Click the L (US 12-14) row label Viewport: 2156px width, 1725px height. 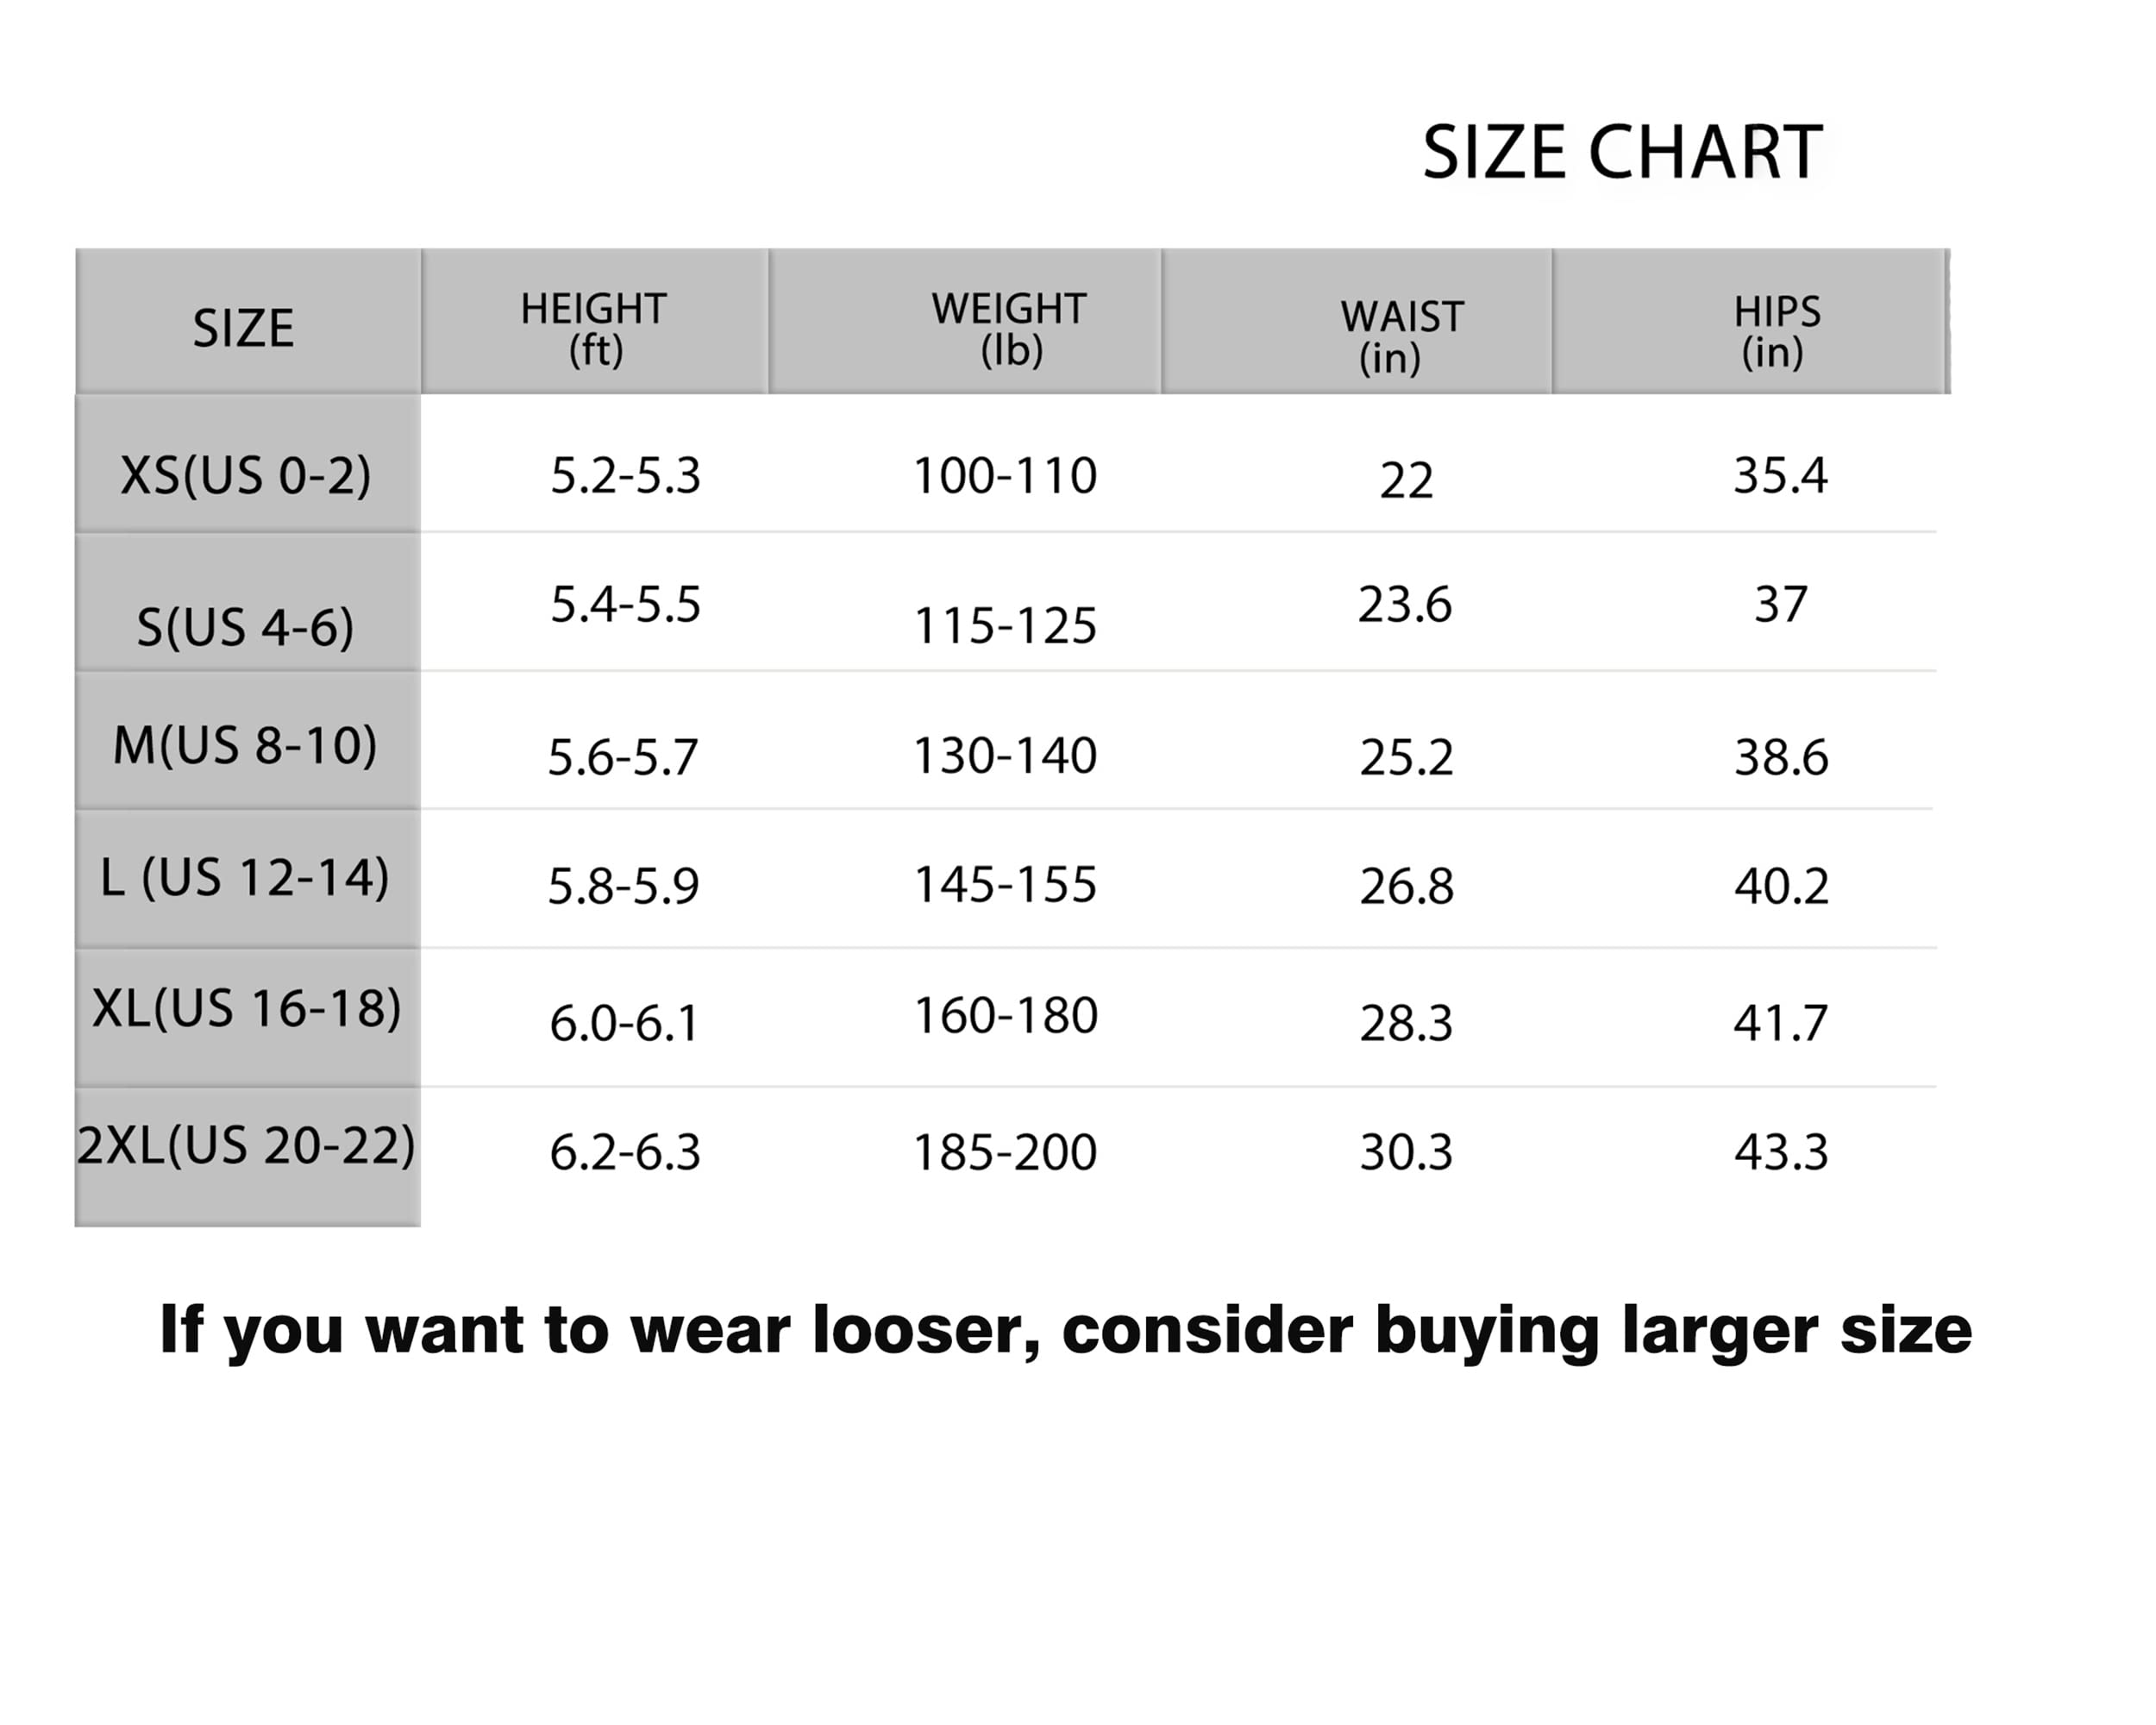pos(246,878)
